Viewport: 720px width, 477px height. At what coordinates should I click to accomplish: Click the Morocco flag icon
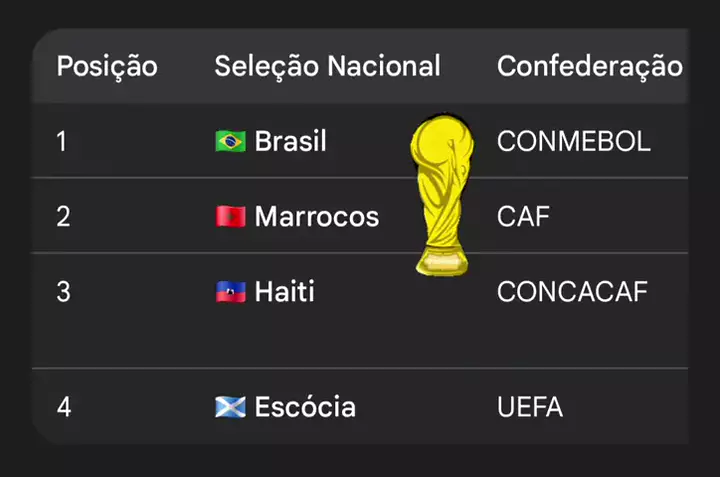230,216
